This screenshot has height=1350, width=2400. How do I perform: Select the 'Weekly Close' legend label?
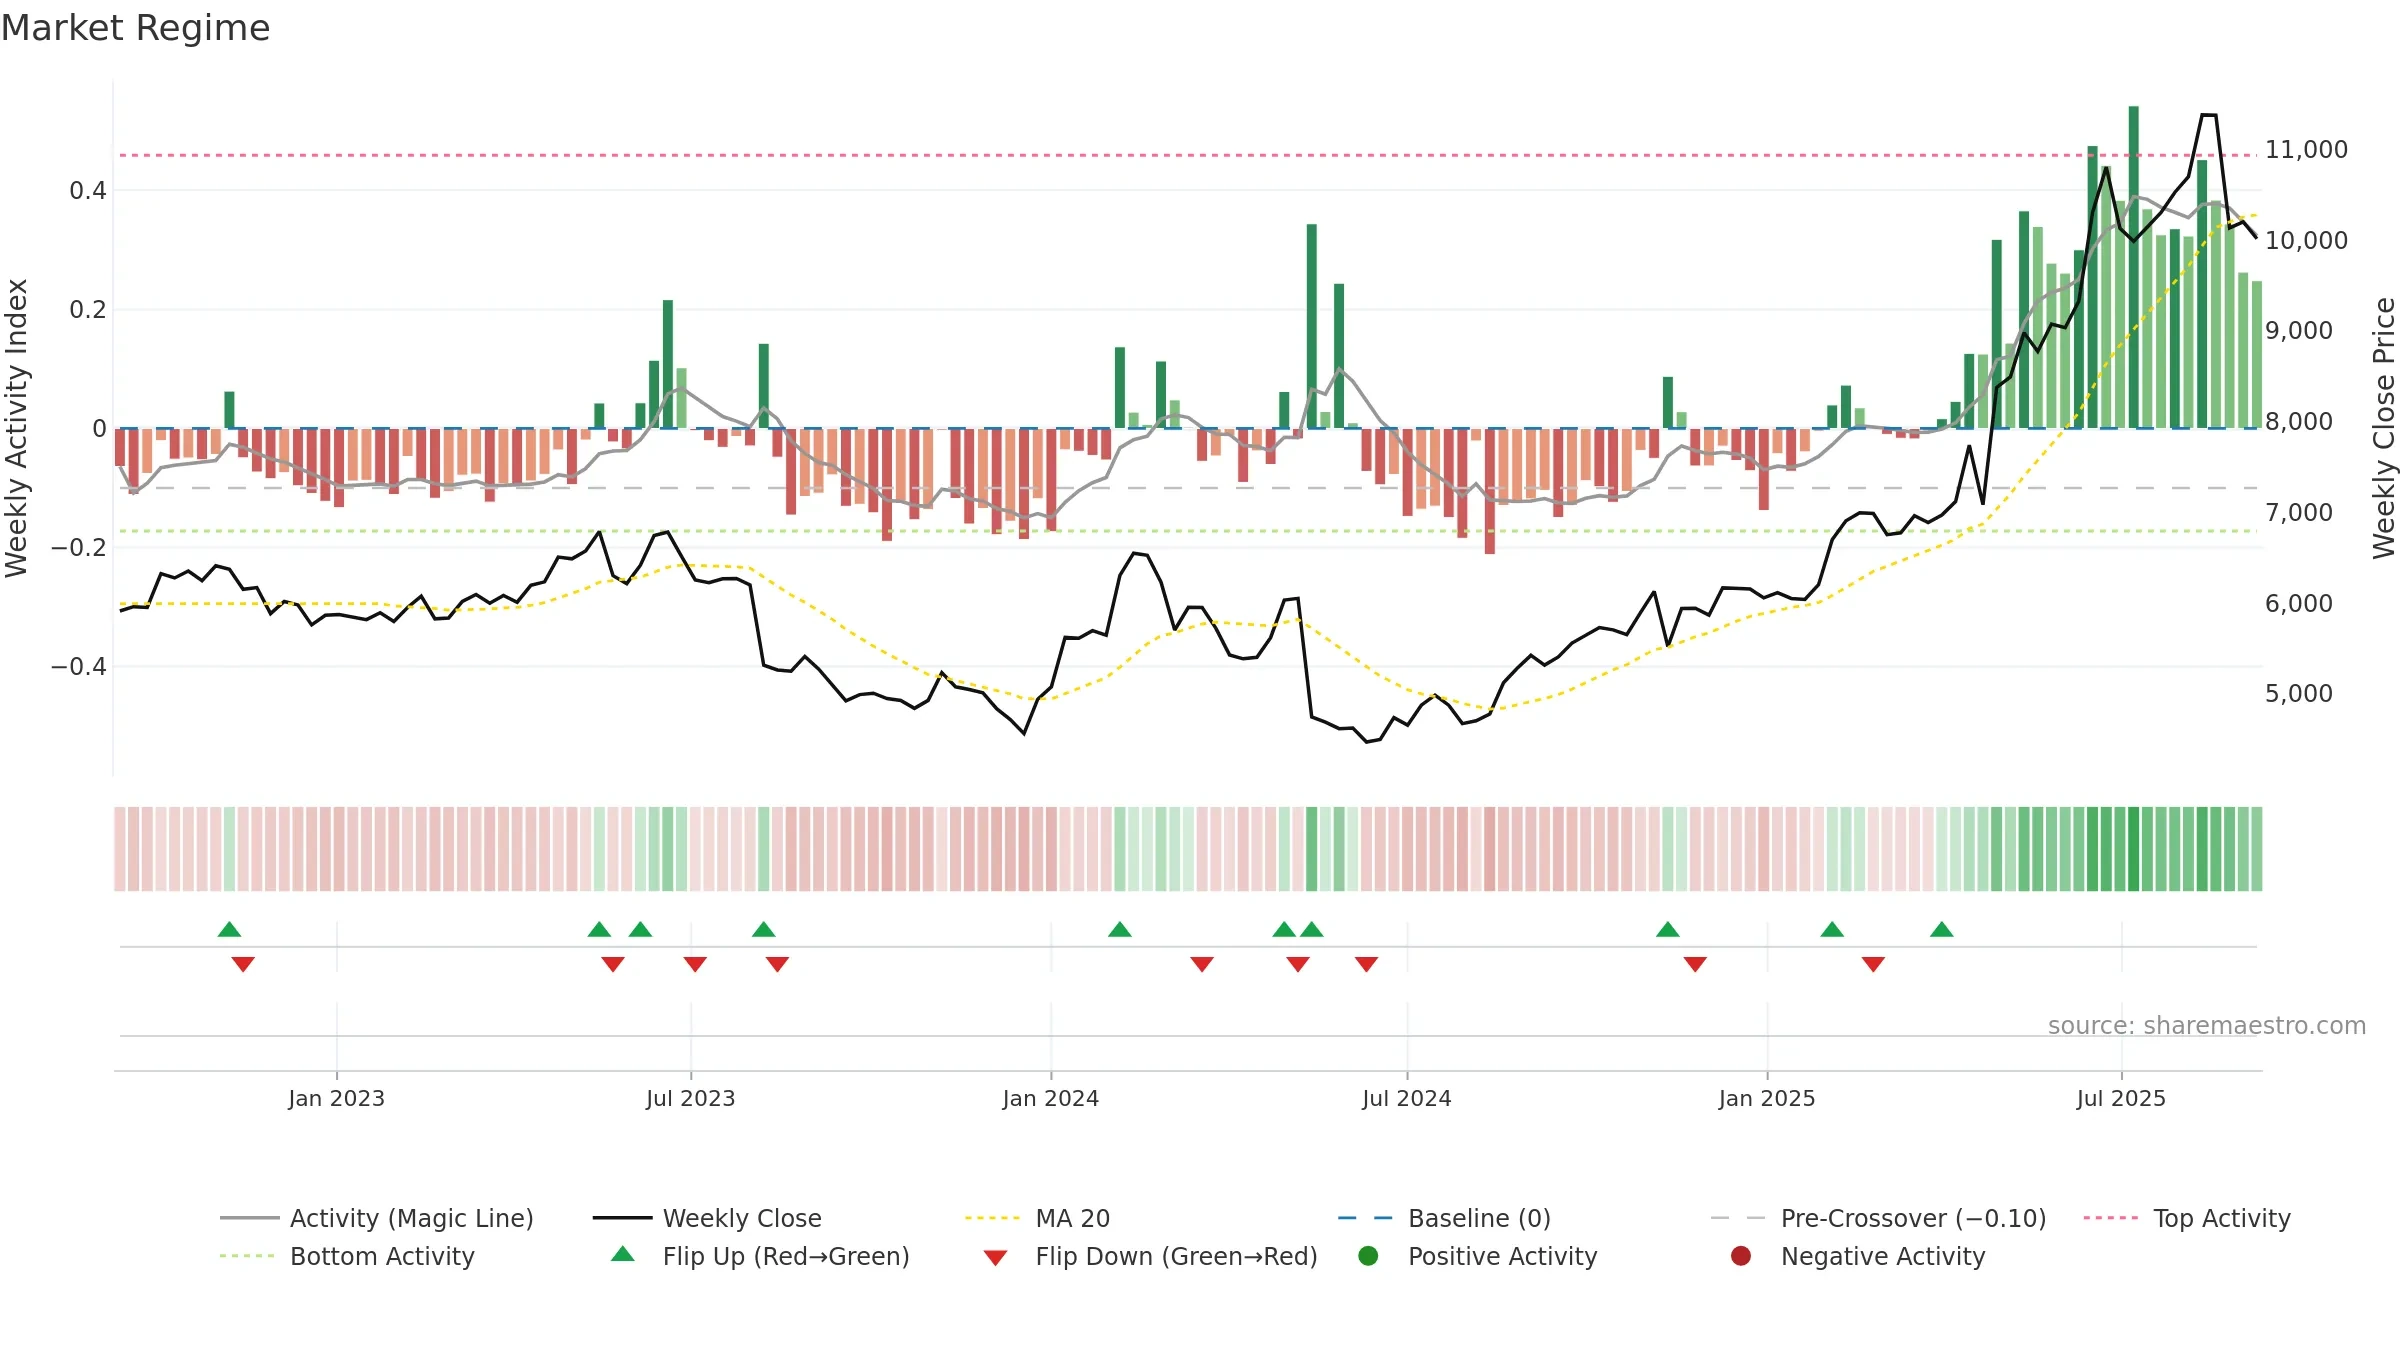tap(742, 1218)
